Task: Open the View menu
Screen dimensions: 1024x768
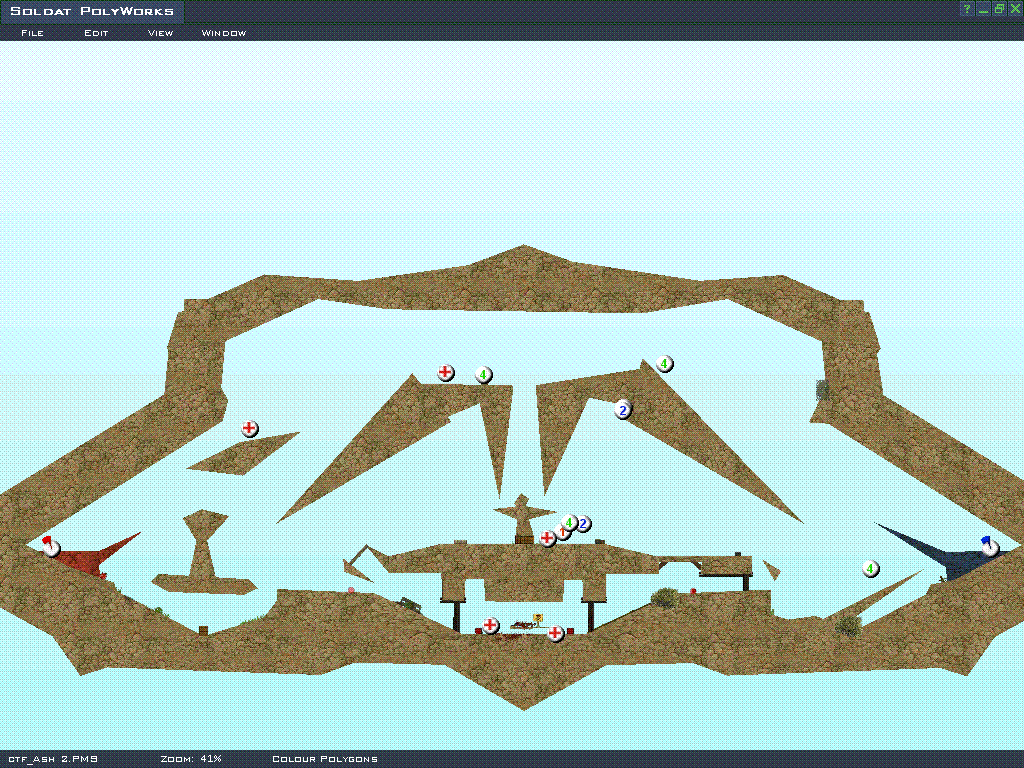Action: (x=160, y=33)
